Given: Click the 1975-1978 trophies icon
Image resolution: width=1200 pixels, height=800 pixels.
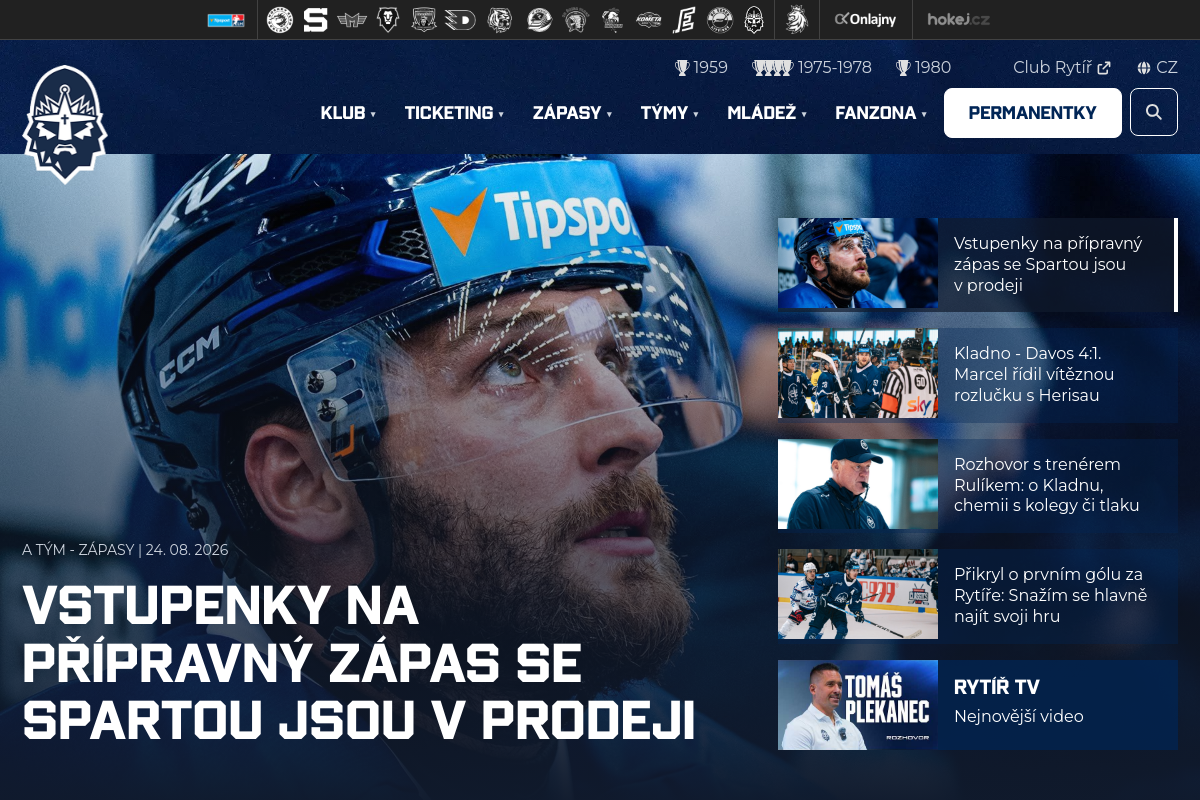Looking at the screenshot, I should pyautogui.click(x=772, y=68).
